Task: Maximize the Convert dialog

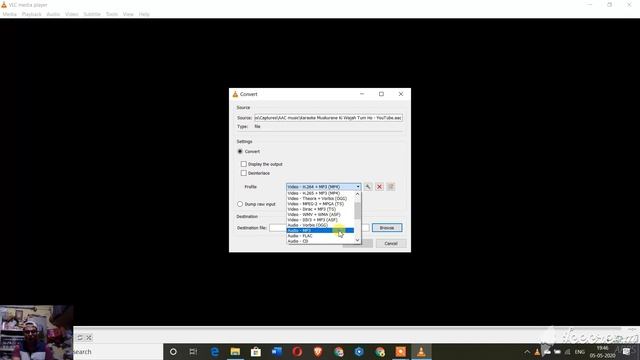Action: click(x=381, y=94)
